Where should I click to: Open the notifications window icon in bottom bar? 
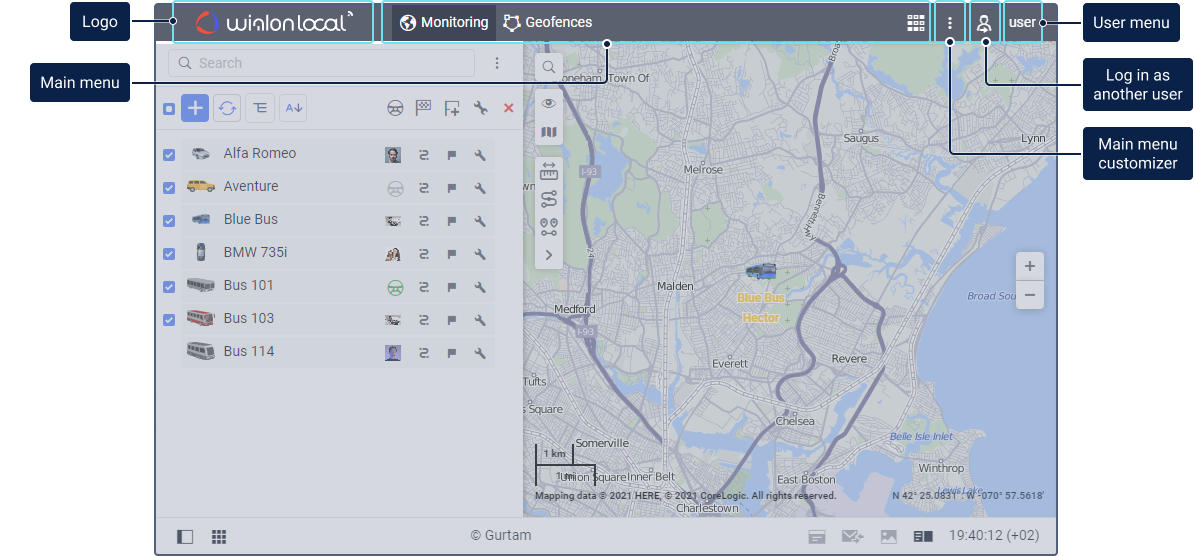pyautogui.click(x=817, y=537)
